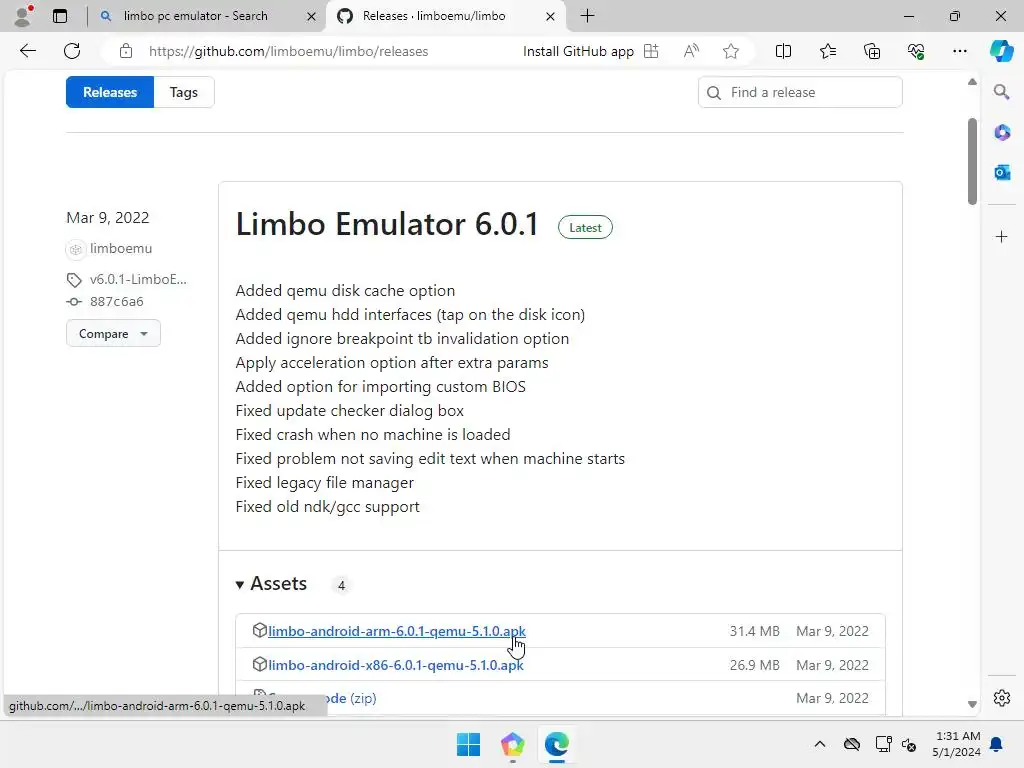
Task: Switch to limbo pc emulator Search tab
Action: 196,16
